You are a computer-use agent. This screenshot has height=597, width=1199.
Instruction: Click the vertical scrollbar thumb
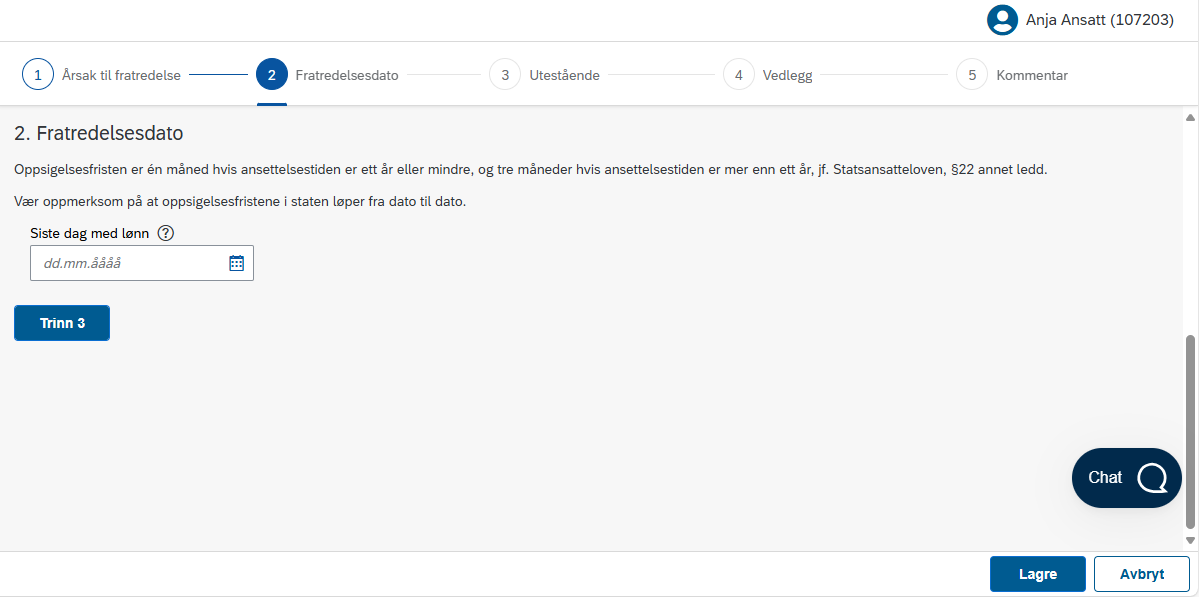tap(1189, 431)
